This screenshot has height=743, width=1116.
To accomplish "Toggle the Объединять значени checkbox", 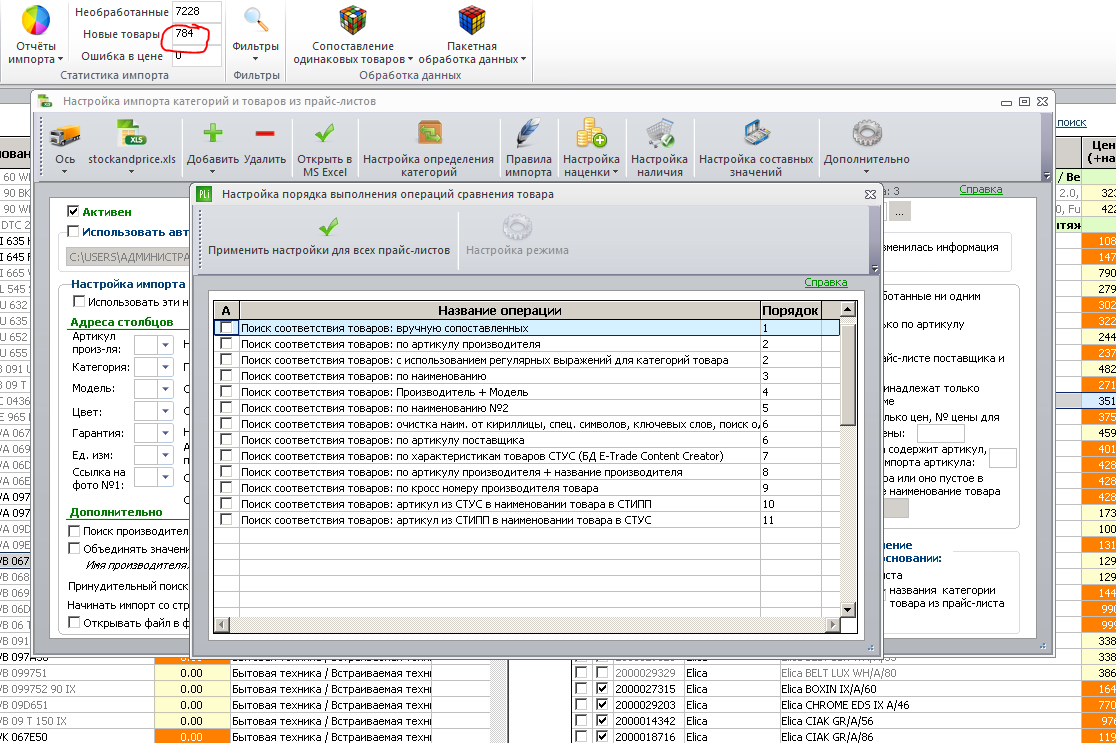I will tap(73, 549).
